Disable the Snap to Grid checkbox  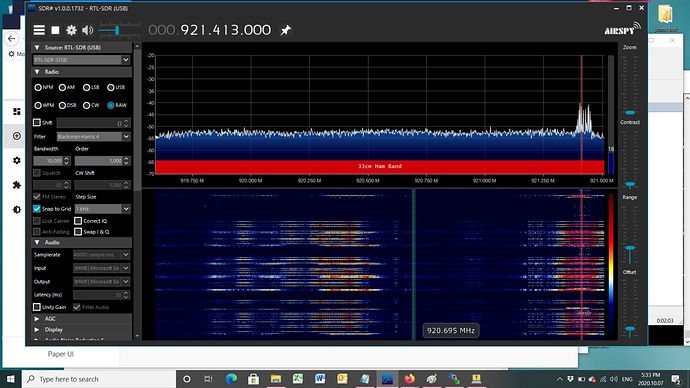coord(37,209)
